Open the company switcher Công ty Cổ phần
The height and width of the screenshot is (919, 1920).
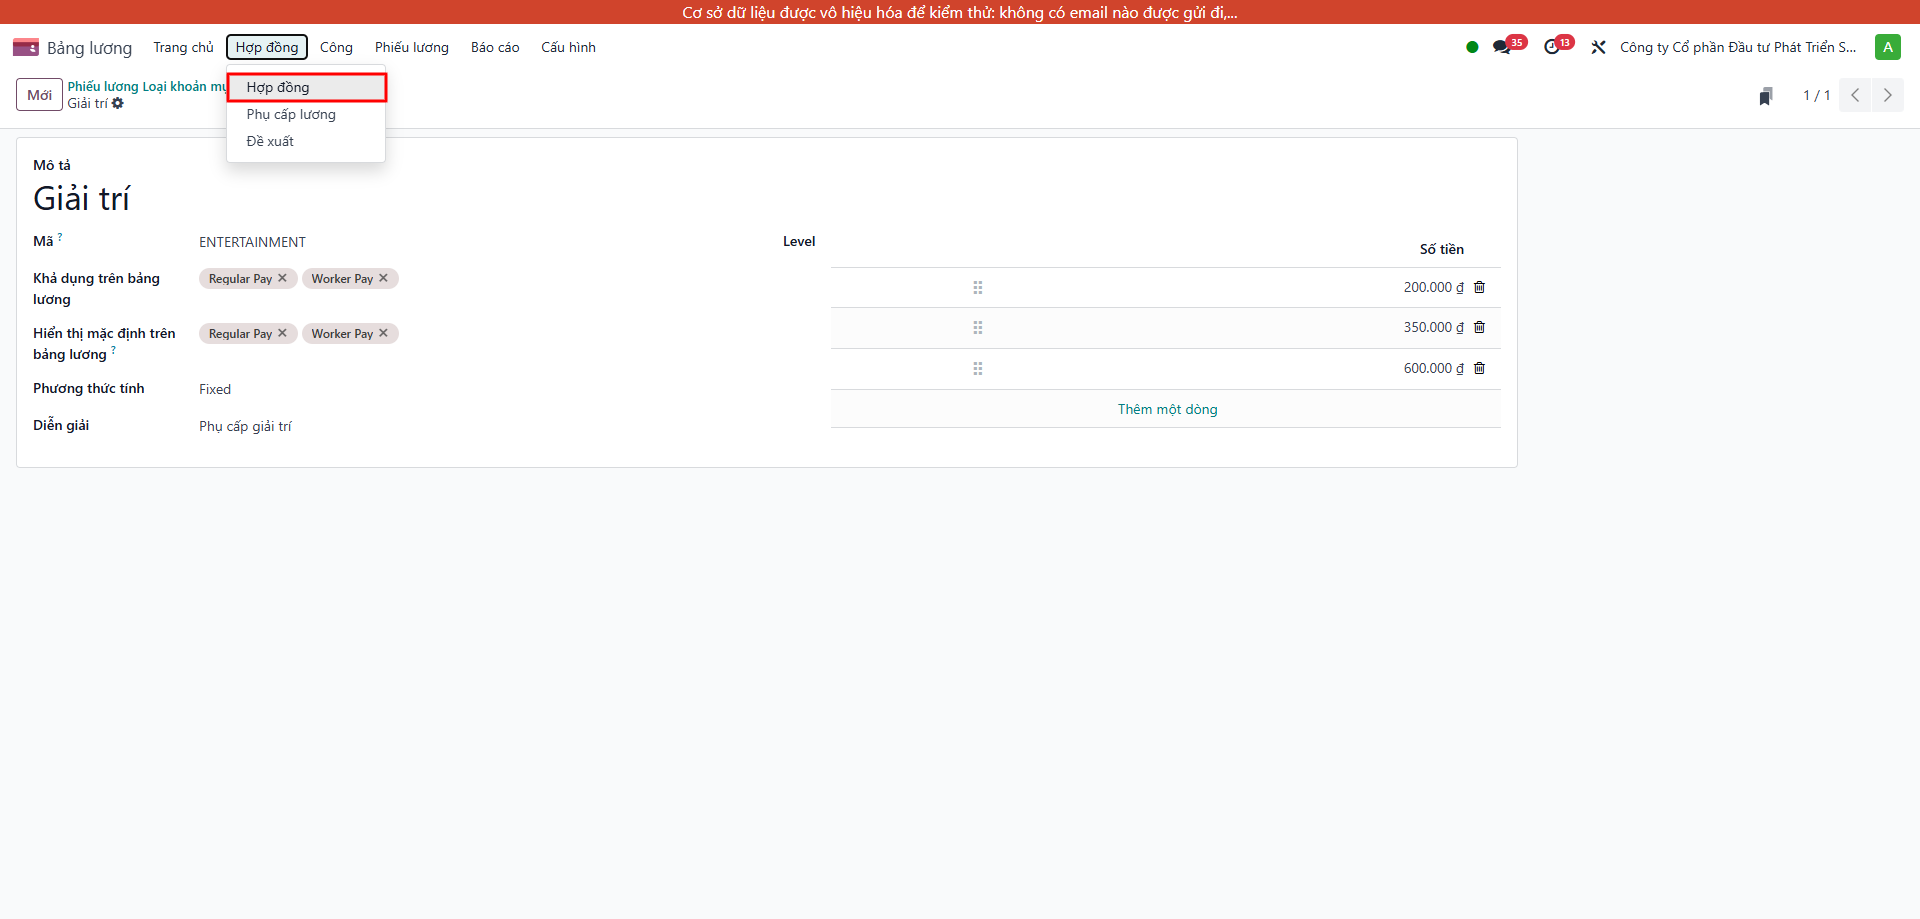click(x=1738, y=47)
